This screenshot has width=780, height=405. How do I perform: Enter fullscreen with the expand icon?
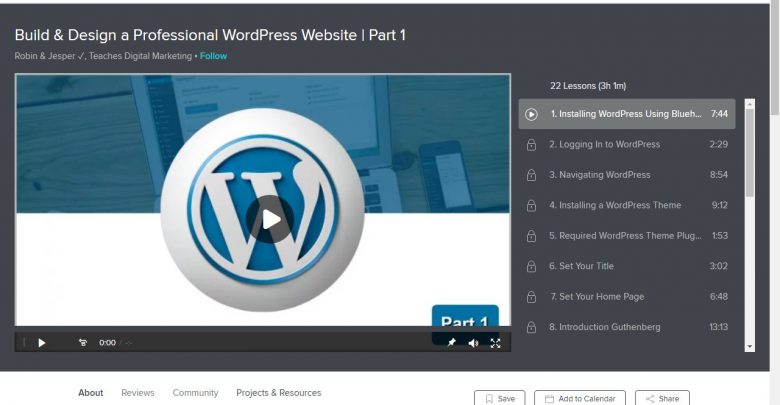pyautogui.click(x=495, y=343)
